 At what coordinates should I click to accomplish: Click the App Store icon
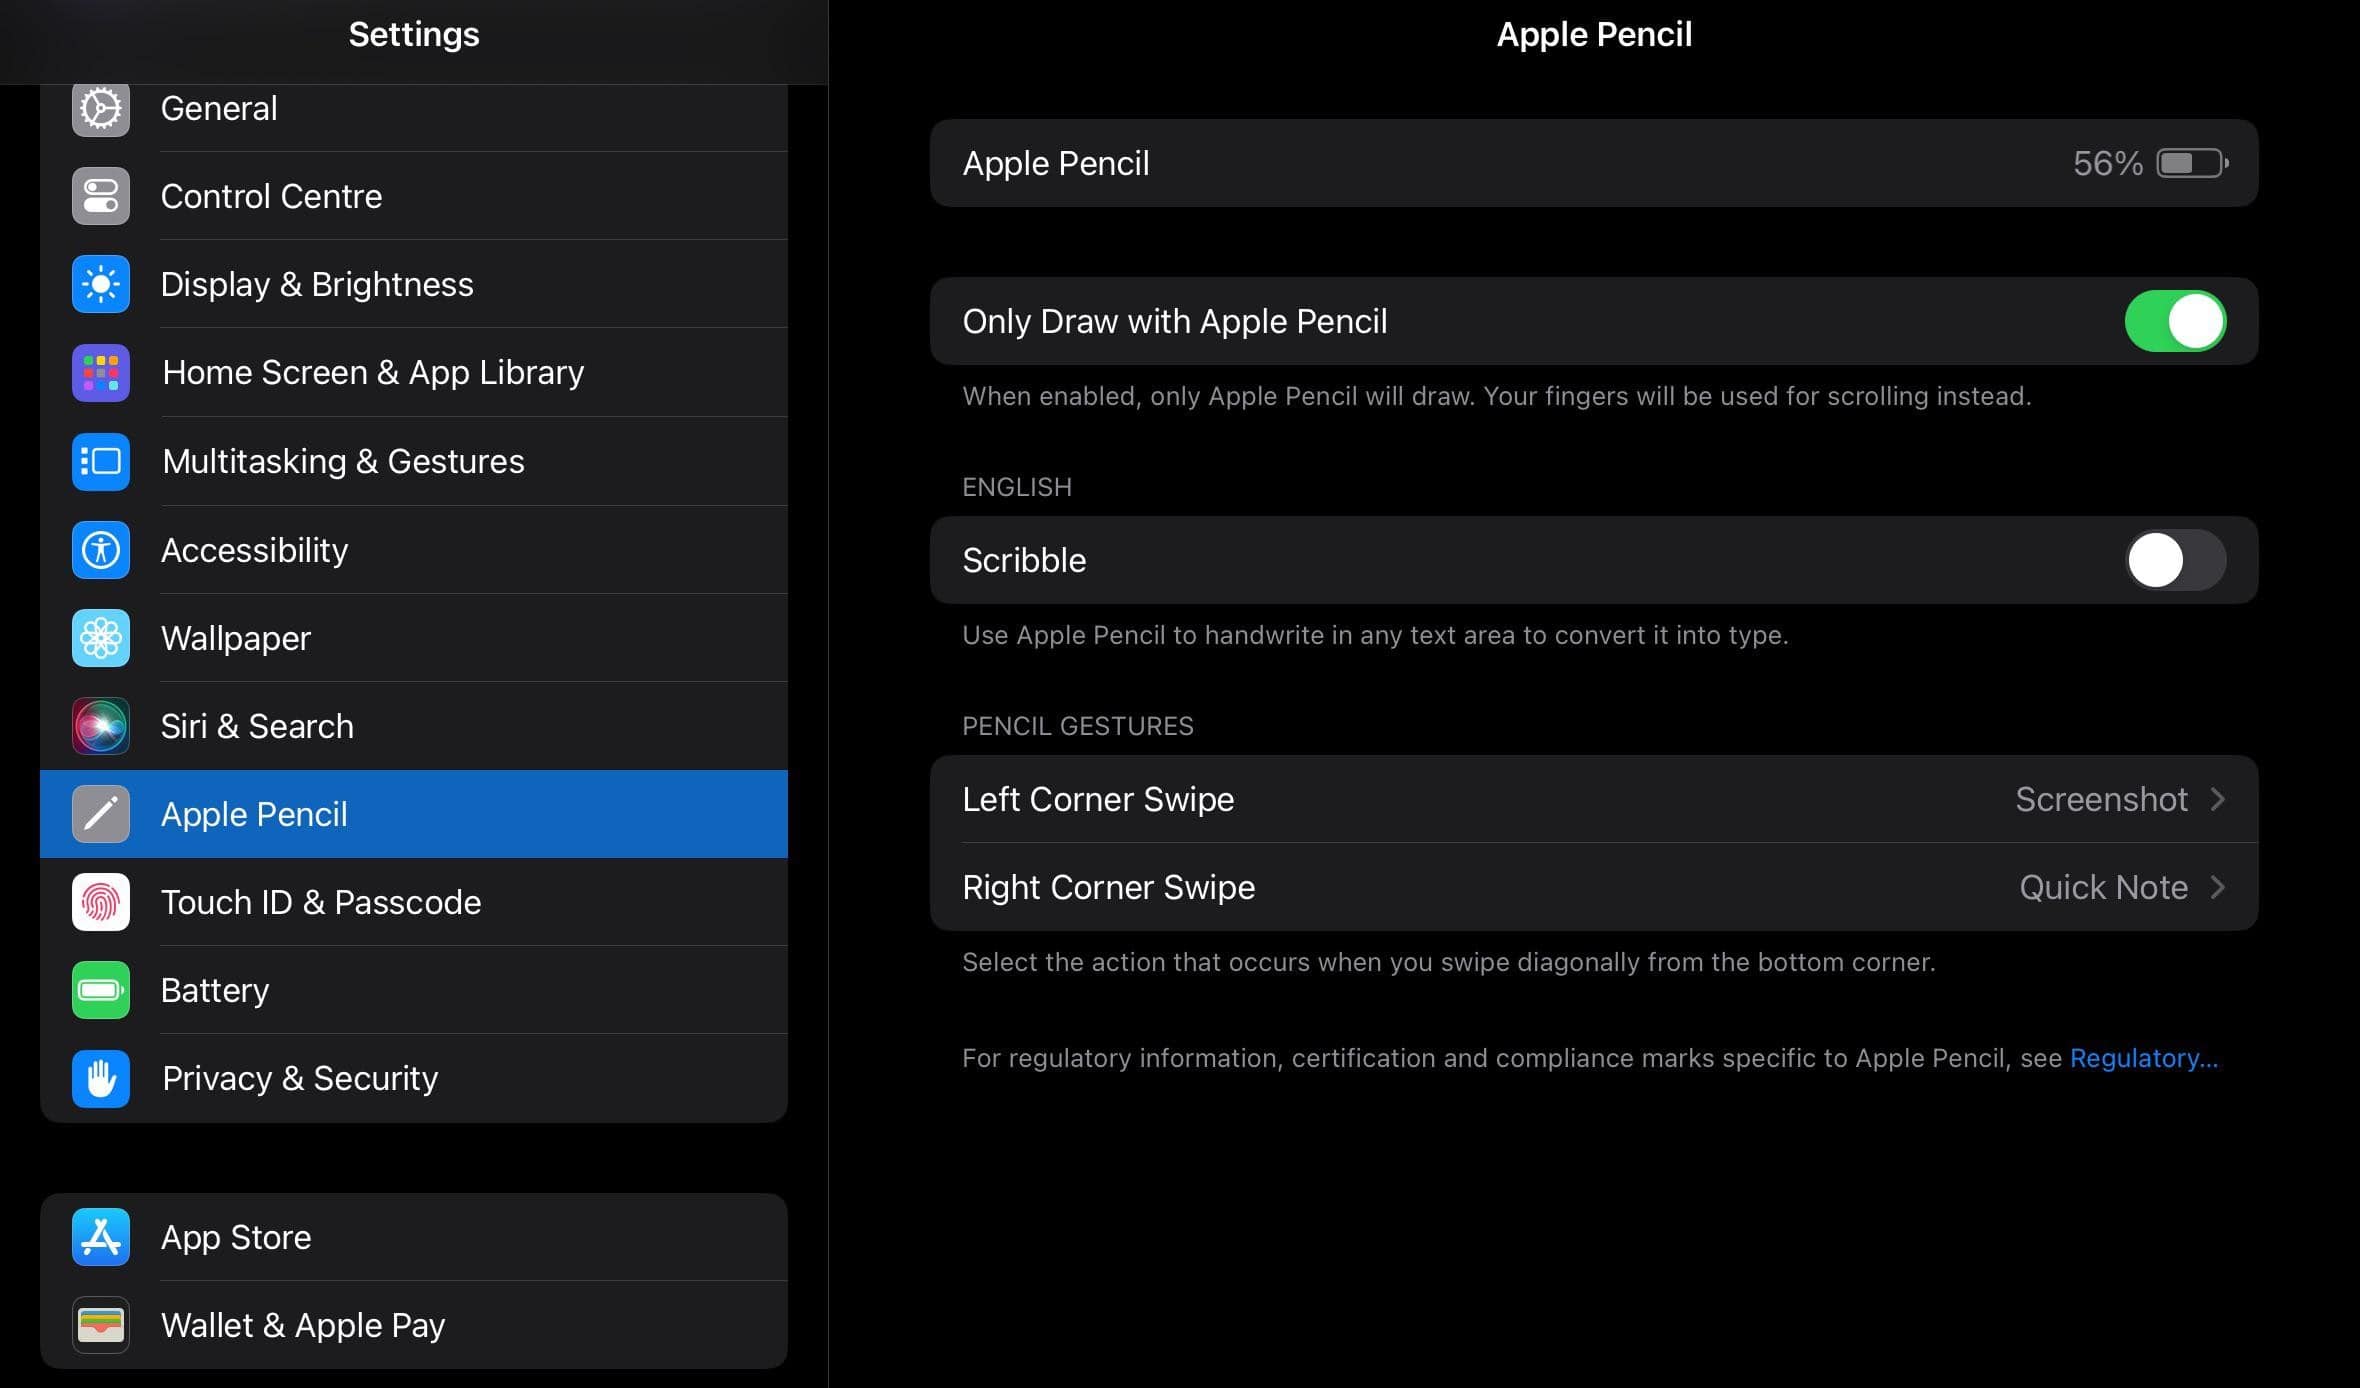point(101,1237)
